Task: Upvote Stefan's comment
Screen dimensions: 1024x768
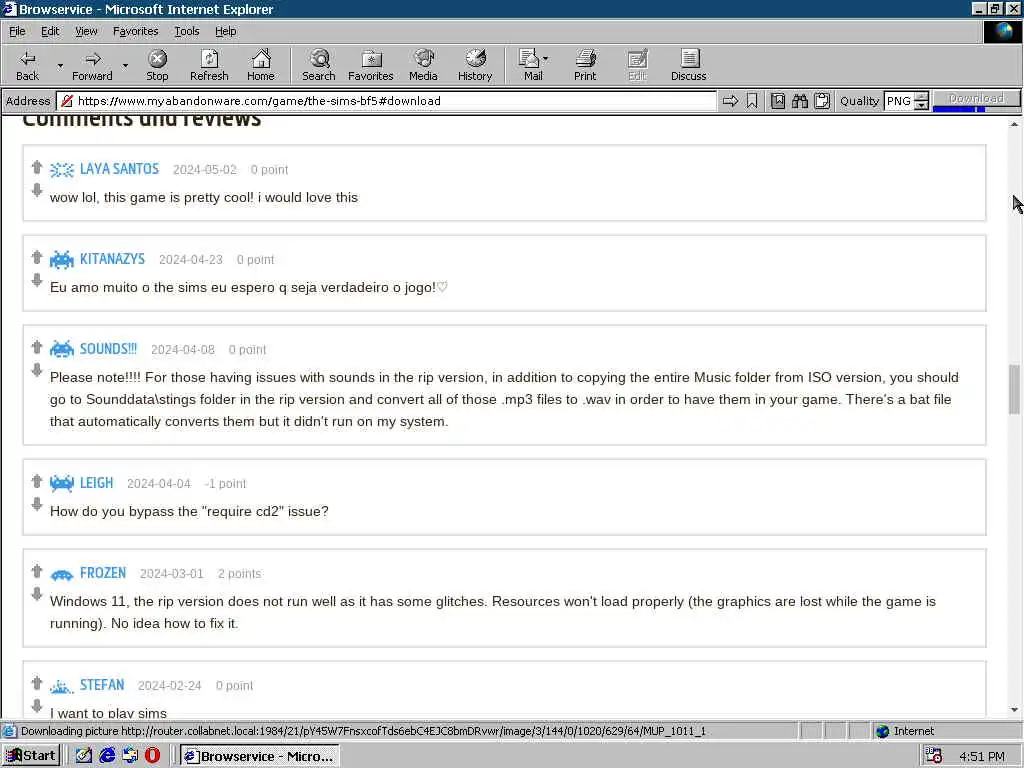Action: 37,684
